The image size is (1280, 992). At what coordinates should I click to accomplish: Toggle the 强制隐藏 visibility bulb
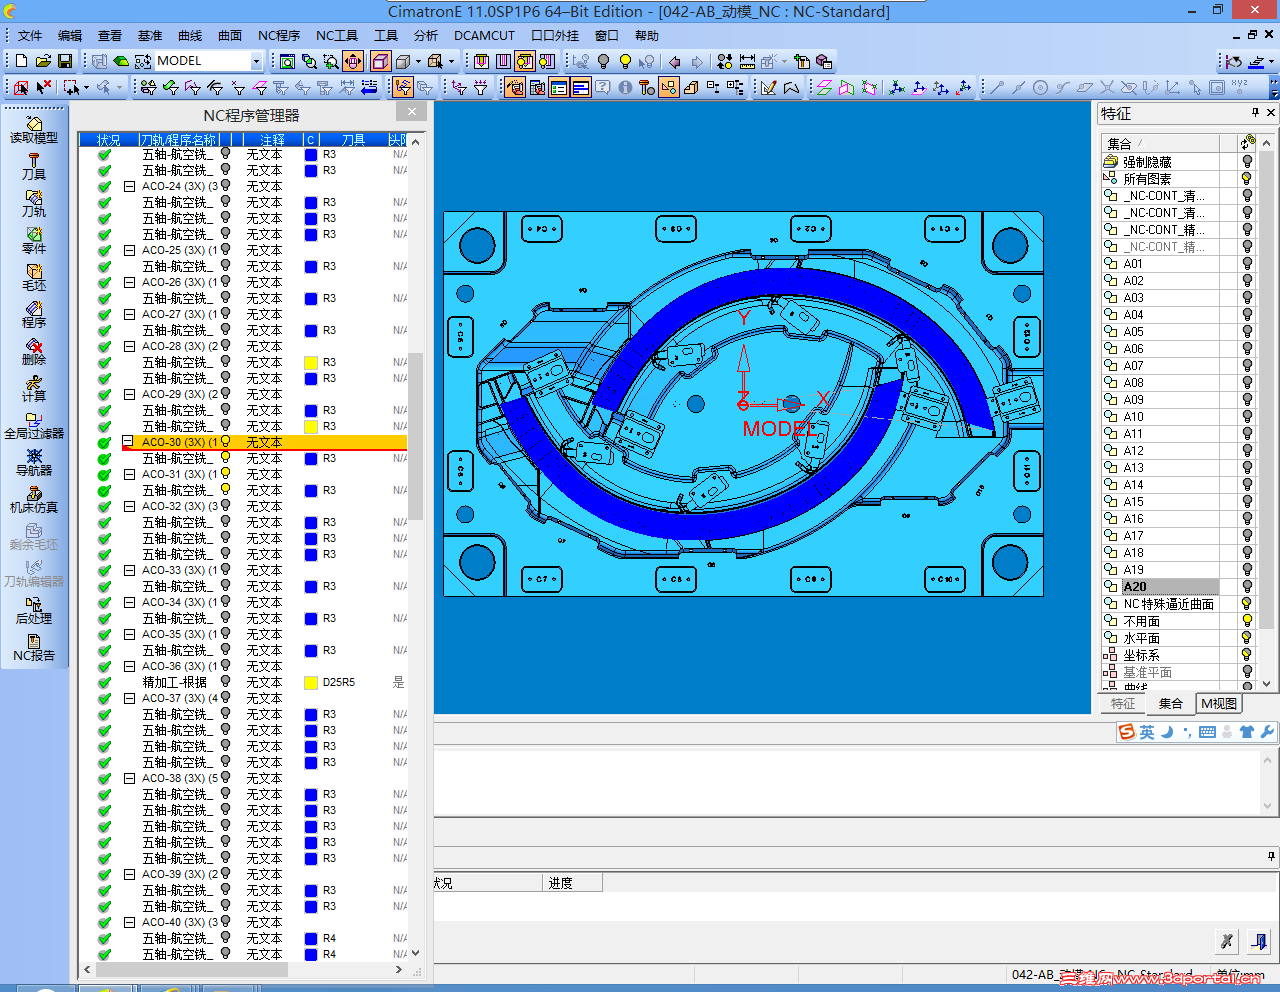(1247, 162)
